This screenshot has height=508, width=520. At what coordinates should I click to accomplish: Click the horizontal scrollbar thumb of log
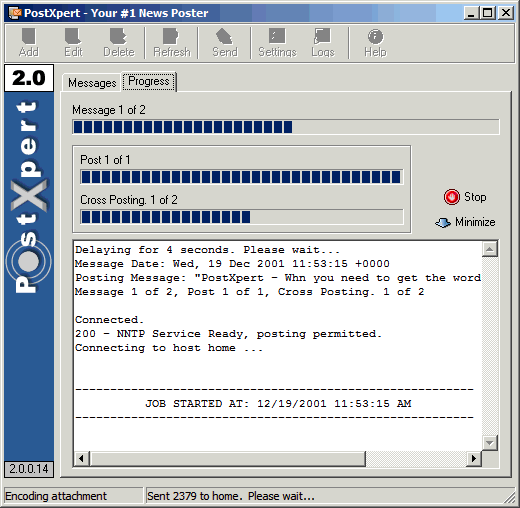coord(228,459)
